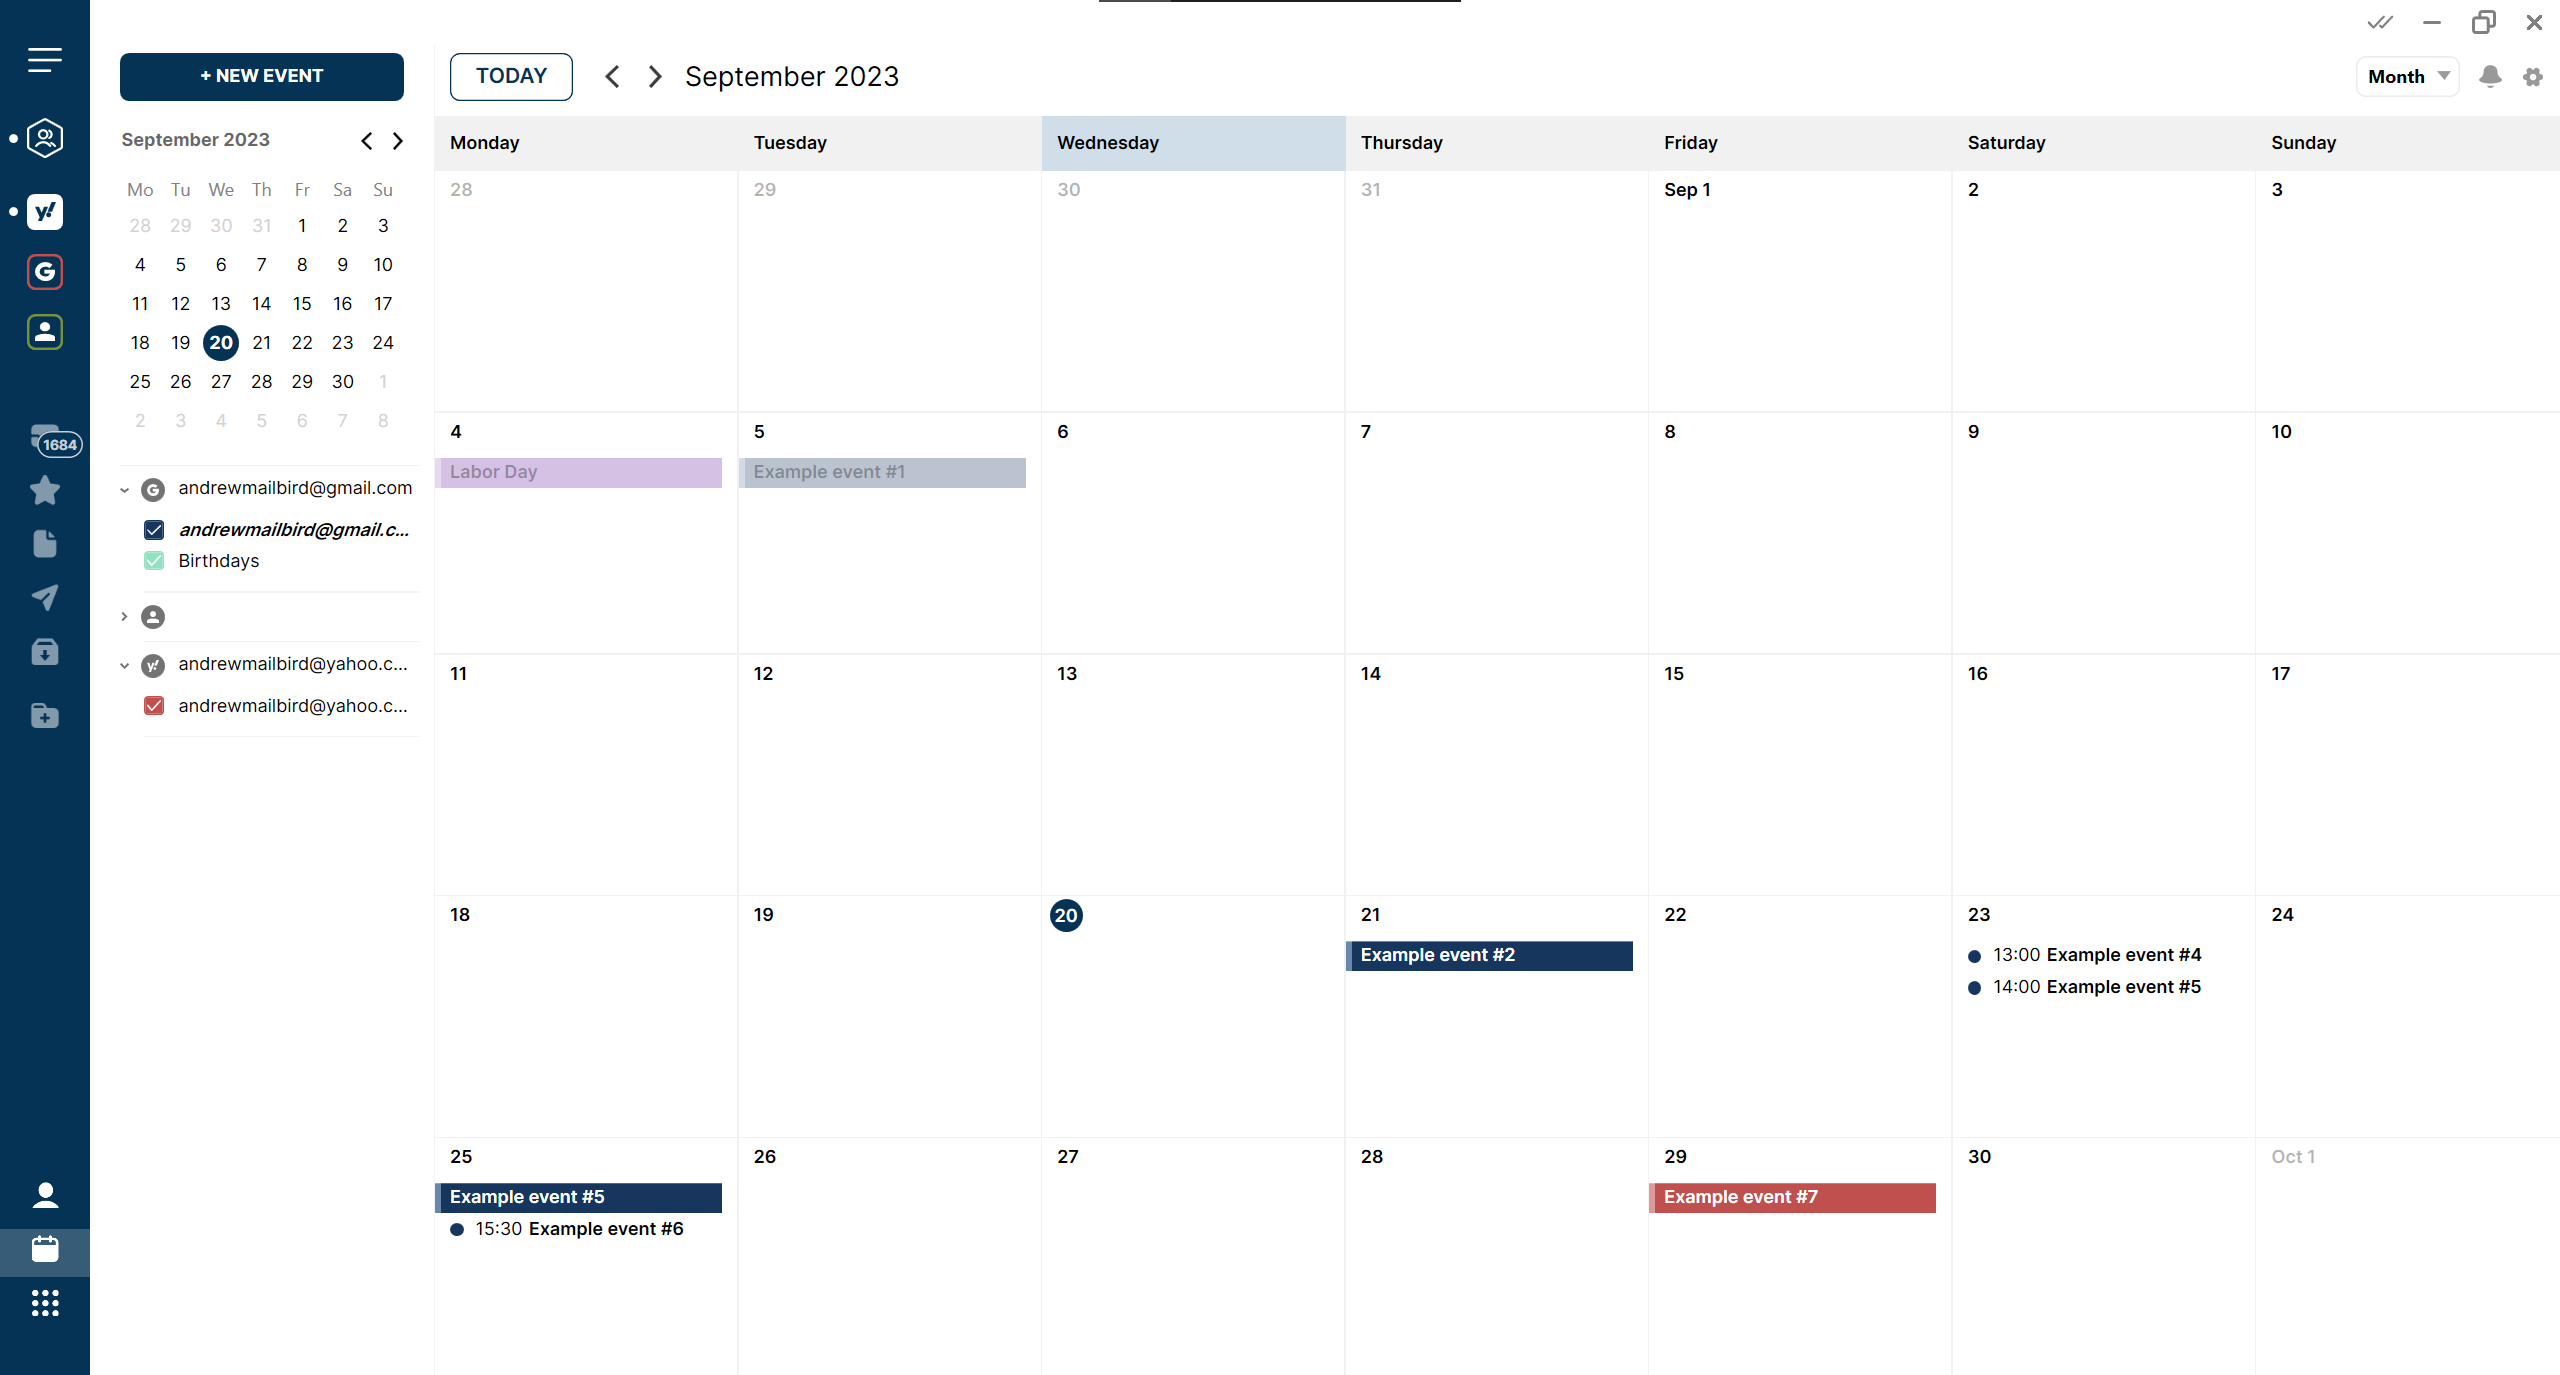Screen dimensions: 2560x1375
Task: Click the calendar settings gear icon
Action: tap(2535, 76)
